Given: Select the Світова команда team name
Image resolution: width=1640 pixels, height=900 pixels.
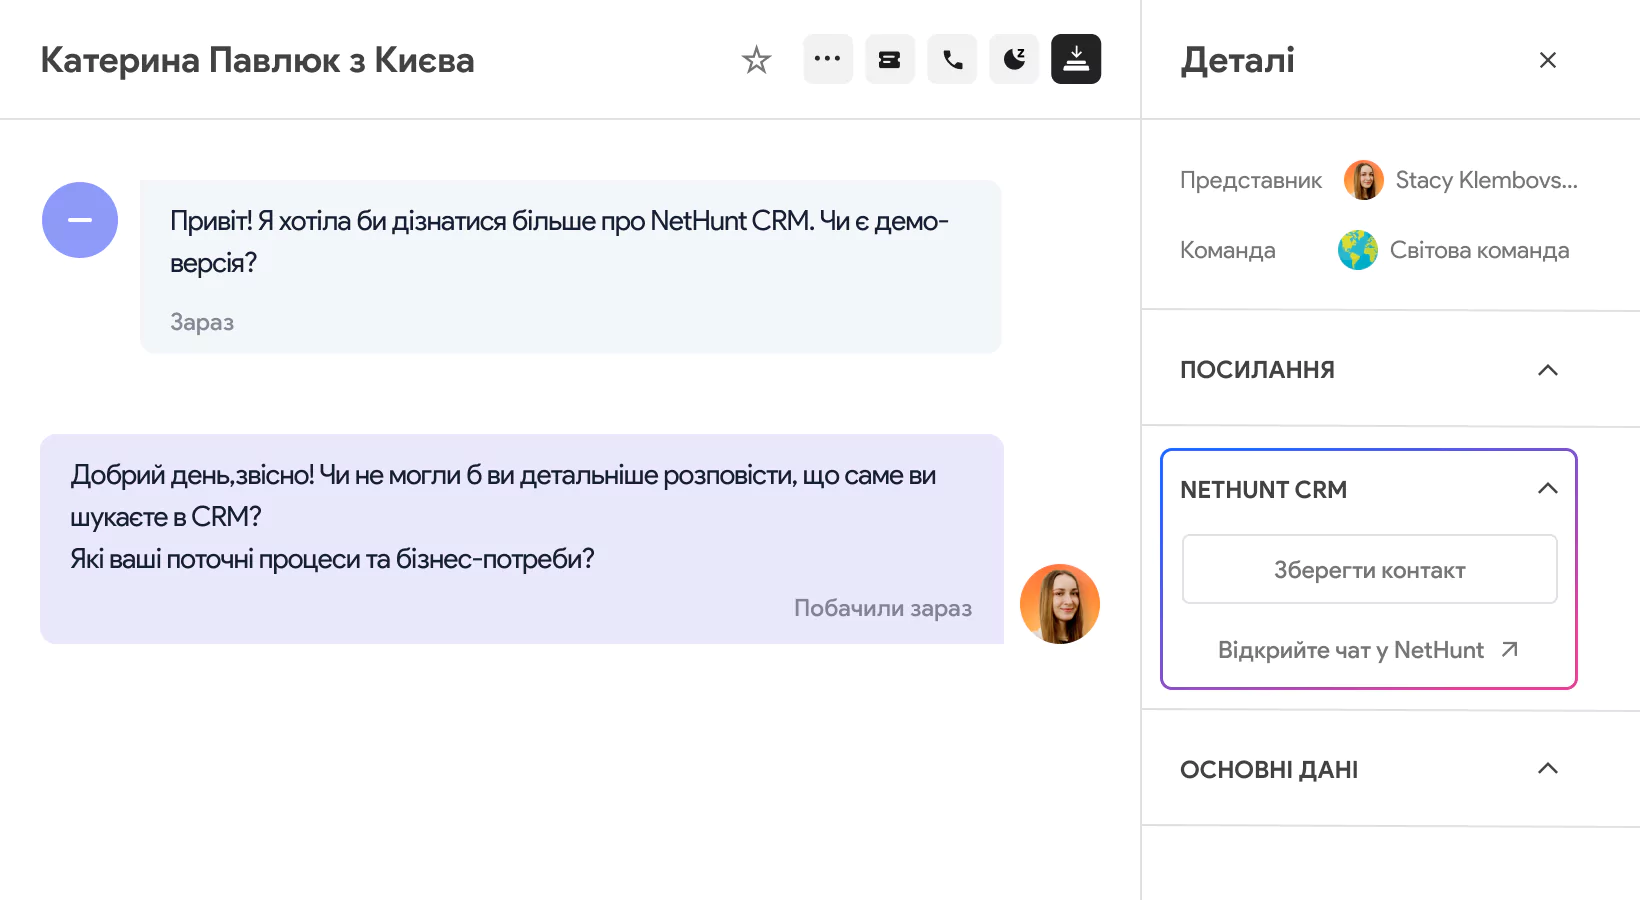Looking at the screenshot, I should (x=1479, y=250).
